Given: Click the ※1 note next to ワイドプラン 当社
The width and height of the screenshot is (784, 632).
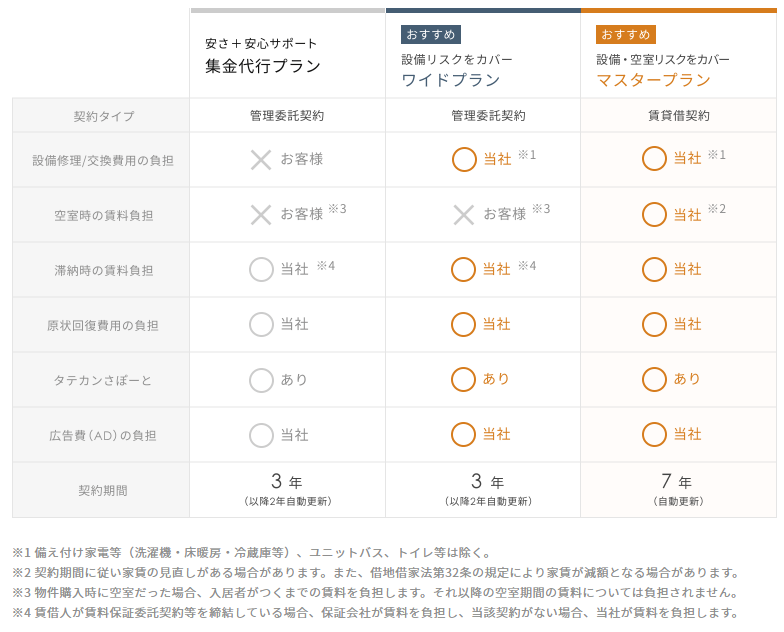Looking at the screenshot, I should point(527,154).
